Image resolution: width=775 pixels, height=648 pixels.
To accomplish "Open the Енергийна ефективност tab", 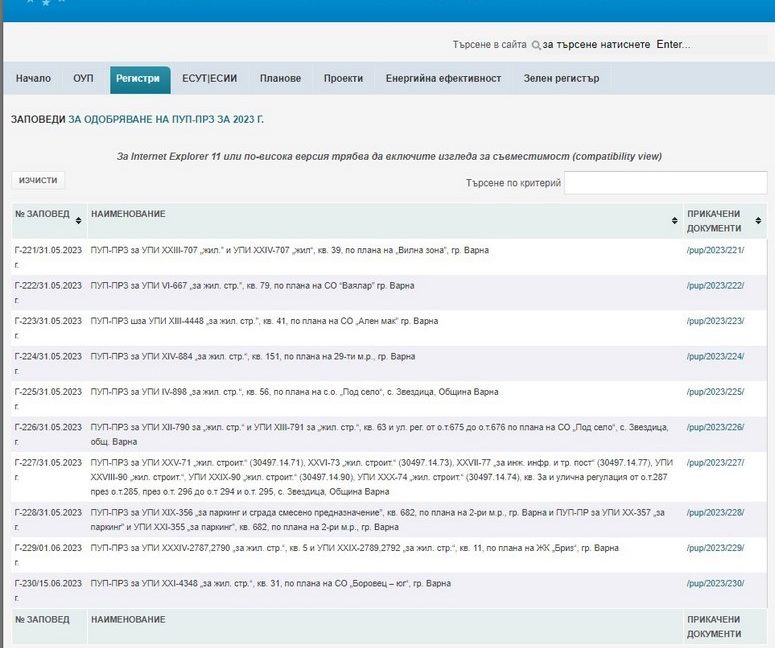I will (443, 79).
